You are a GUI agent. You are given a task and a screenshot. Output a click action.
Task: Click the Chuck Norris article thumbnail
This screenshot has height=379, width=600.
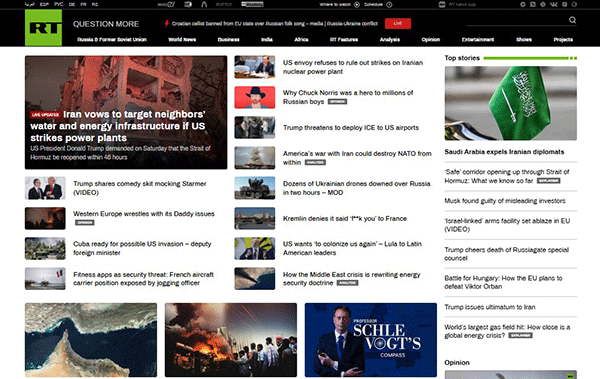point(254,97)
